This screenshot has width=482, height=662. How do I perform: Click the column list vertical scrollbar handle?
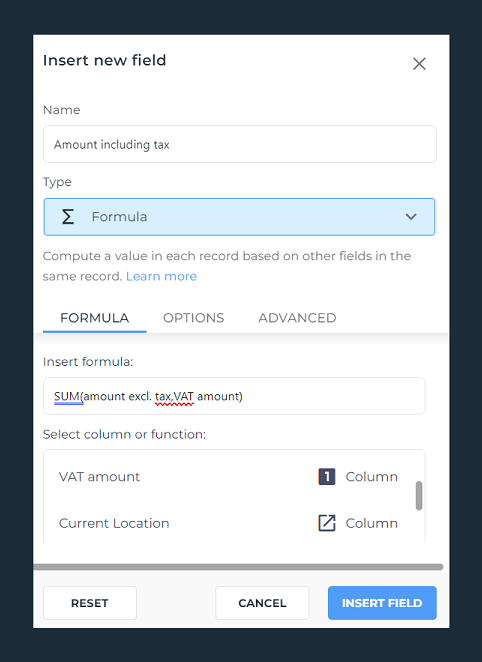[x=419, y=496]
